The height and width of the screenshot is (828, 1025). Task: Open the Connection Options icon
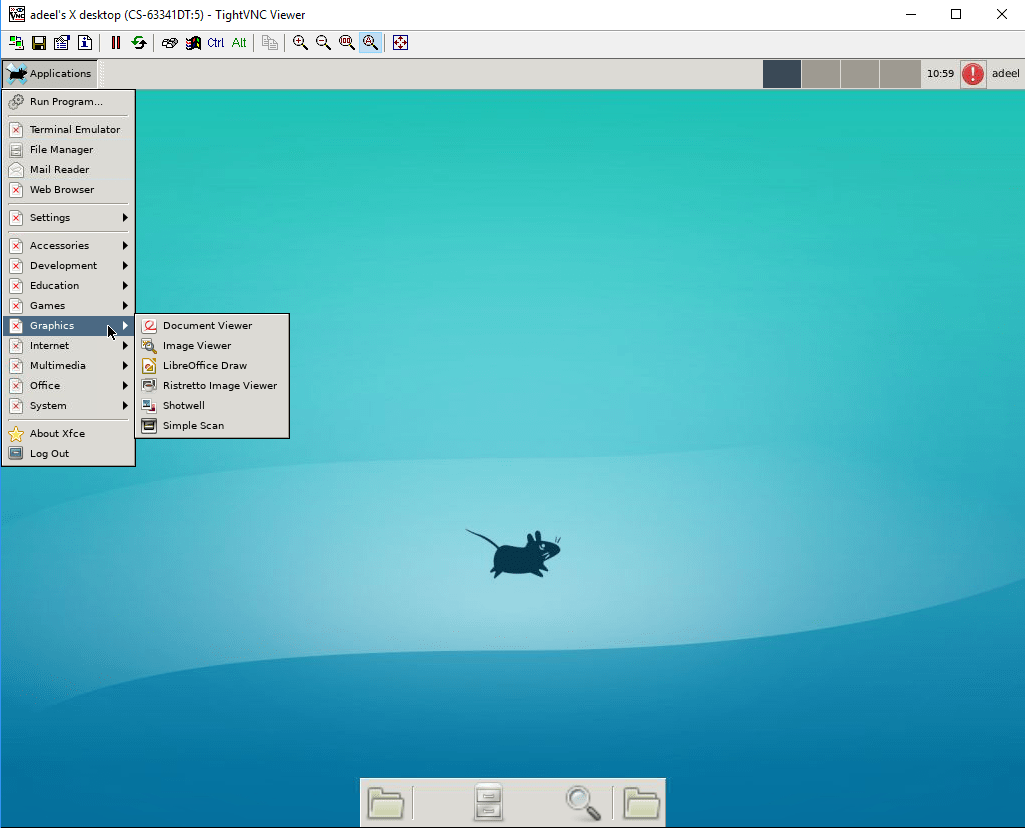click(x=61, y=43)
